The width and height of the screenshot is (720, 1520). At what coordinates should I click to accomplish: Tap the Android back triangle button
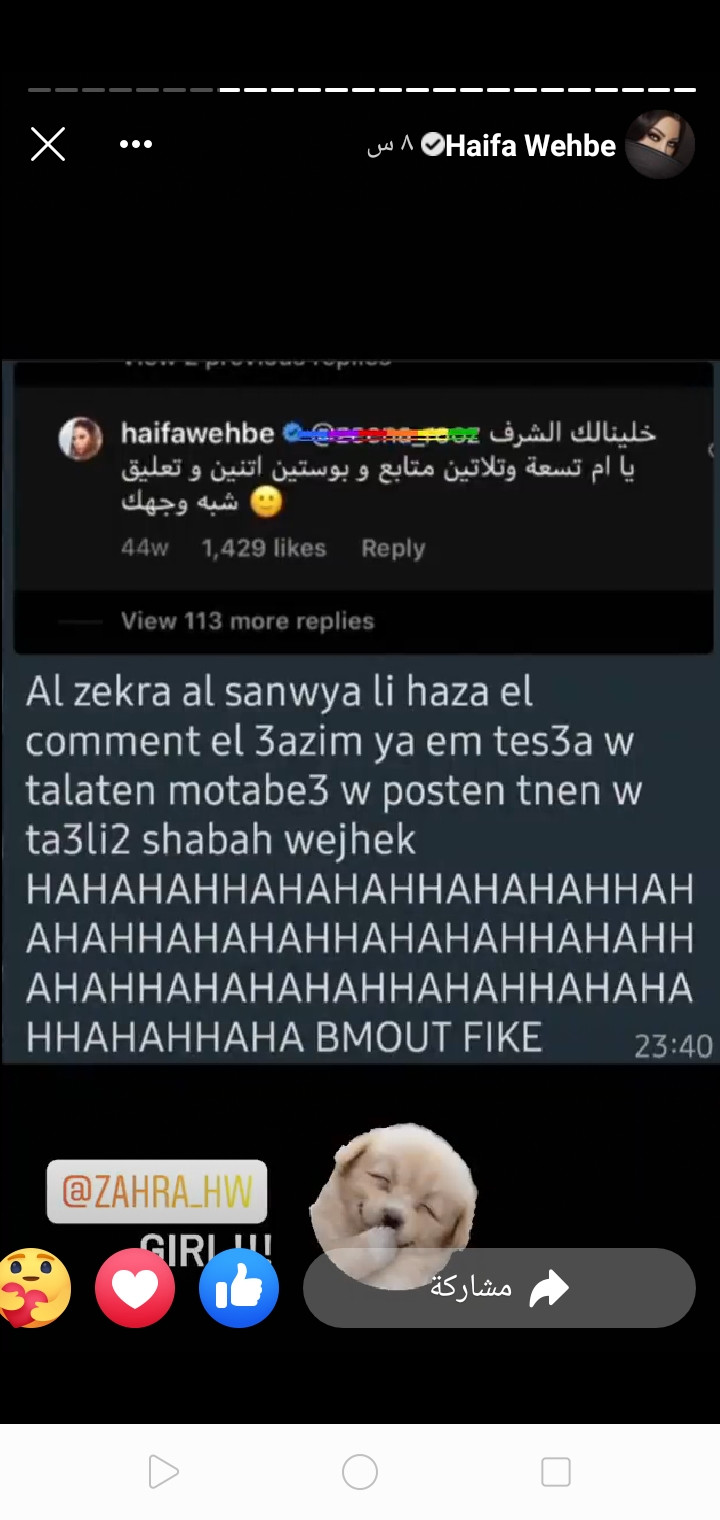[162, 1472]
